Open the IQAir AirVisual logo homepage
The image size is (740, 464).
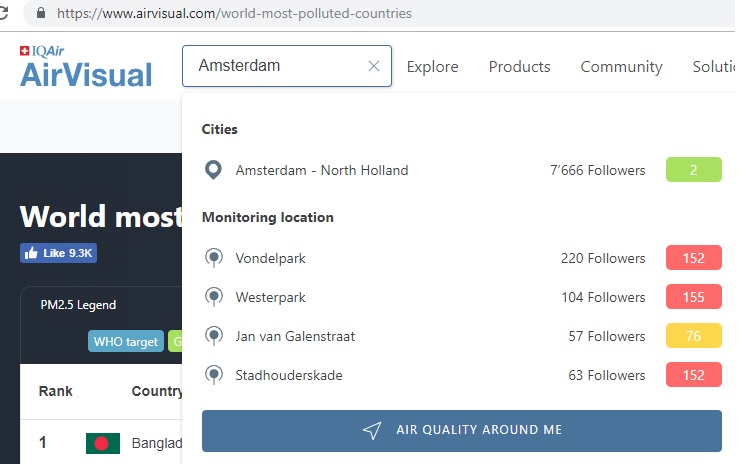pos(86,67)
